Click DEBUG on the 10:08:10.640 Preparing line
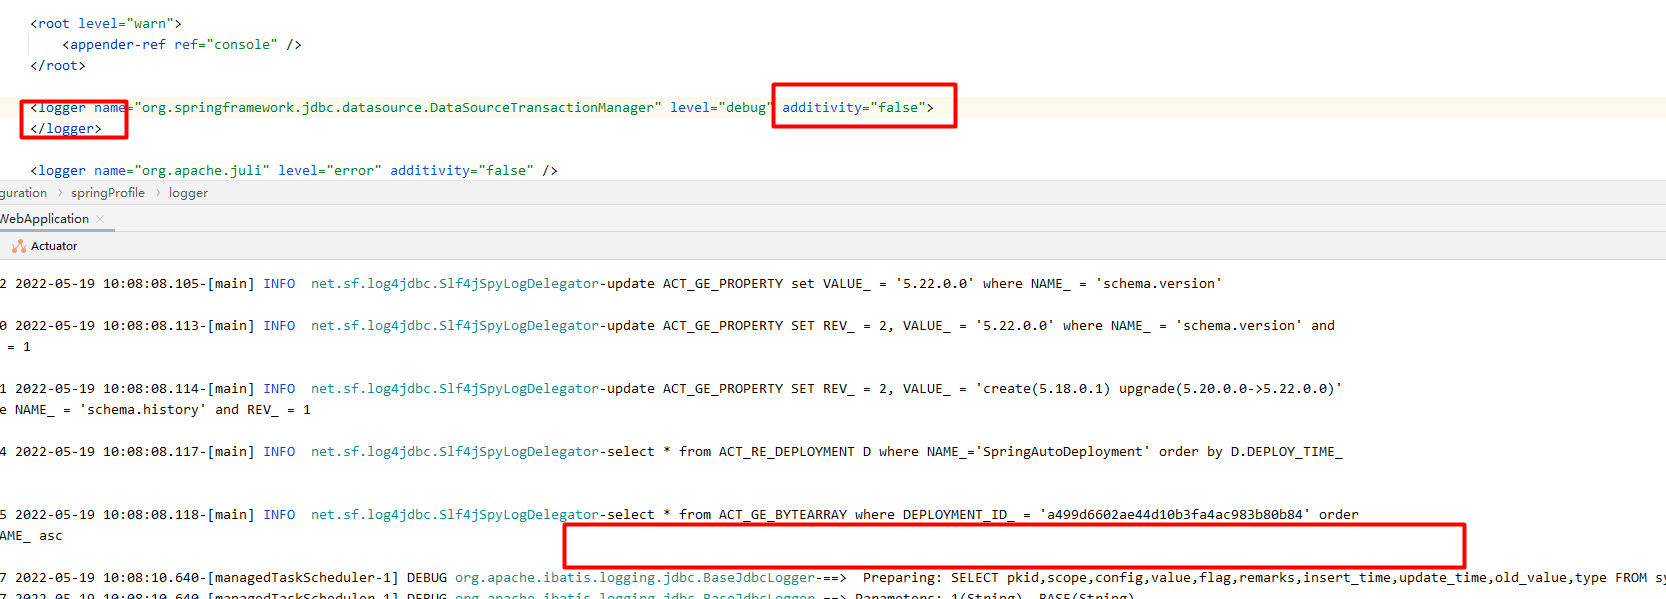This screenshot has height=599, width=1666. [x=427, y=577]
